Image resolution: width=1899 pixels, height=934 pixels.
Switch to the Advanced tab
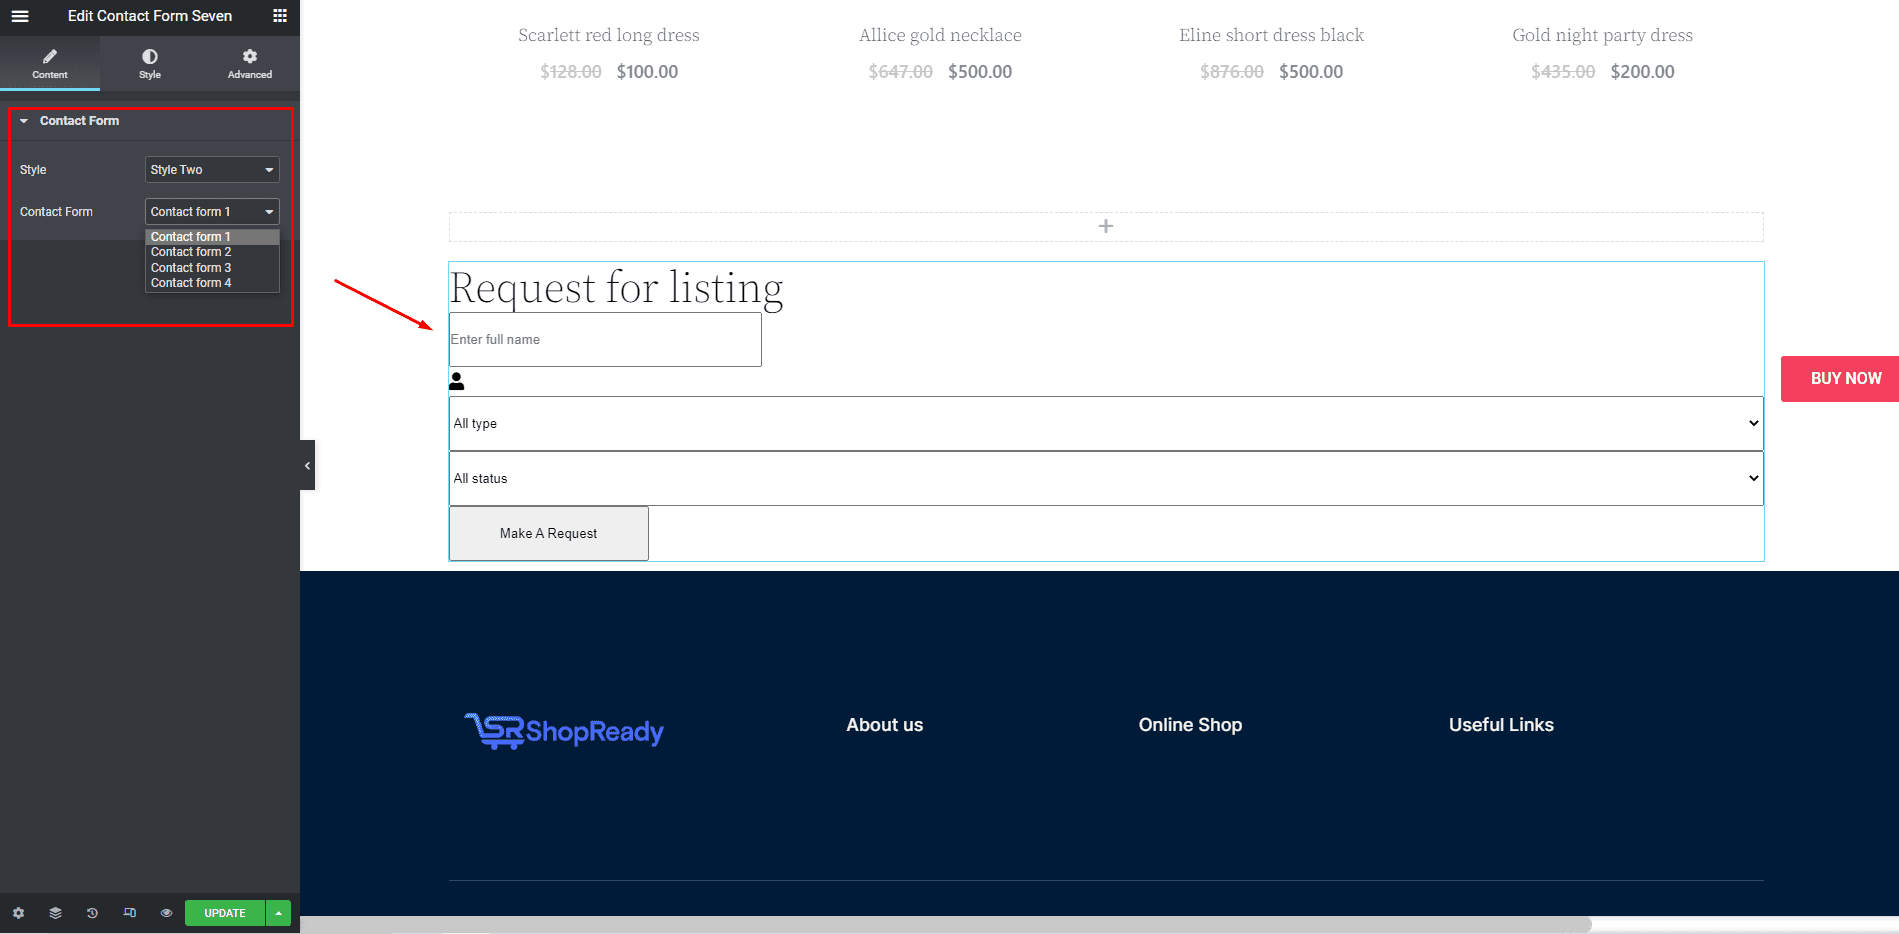click(x=249, y=64)
